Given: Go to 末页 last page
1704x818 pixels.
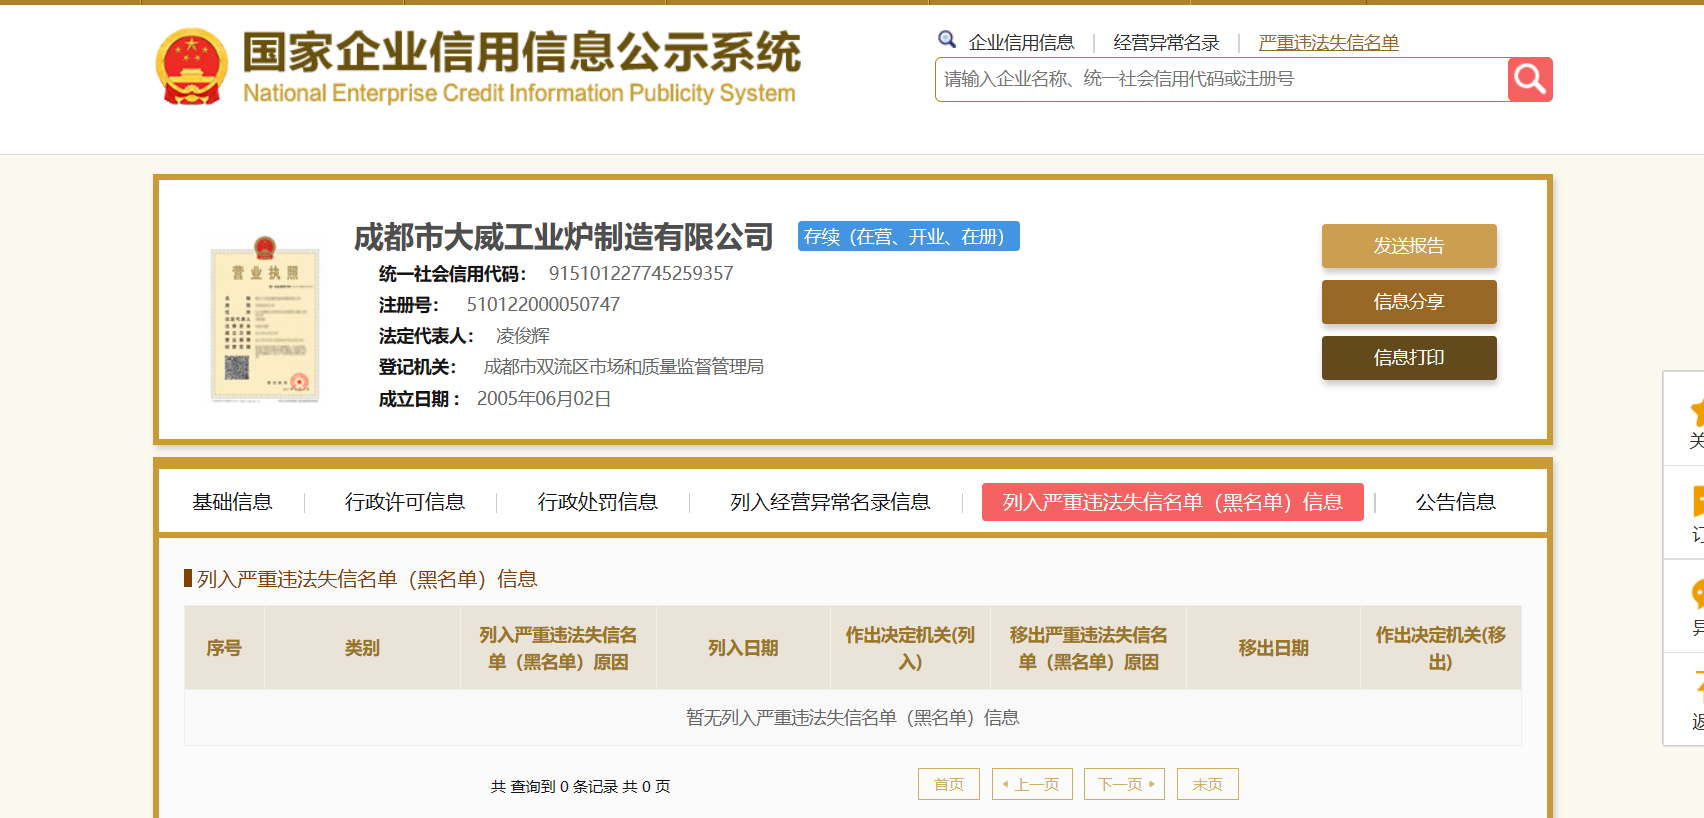Looking at the screenshot, I should pos(1207,784).
